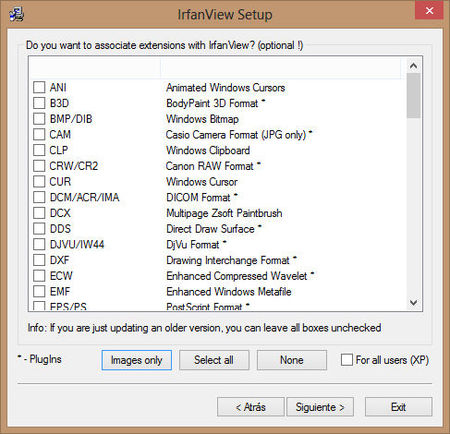Image resolution: width=450 pixels, height=434 pixels.
Task: Continue with the Siguiente button
Action: click(320, 407)
